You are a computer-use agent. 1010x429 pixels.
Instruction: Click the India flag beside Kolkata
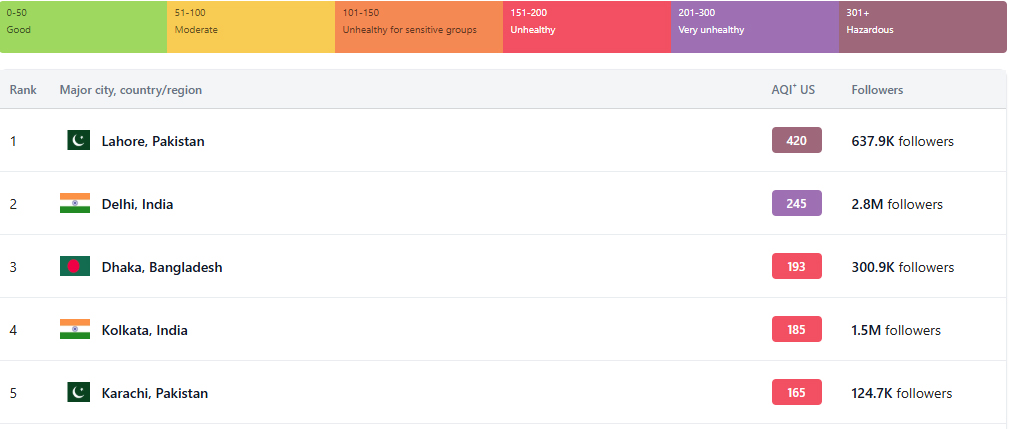tap(75, 330)
